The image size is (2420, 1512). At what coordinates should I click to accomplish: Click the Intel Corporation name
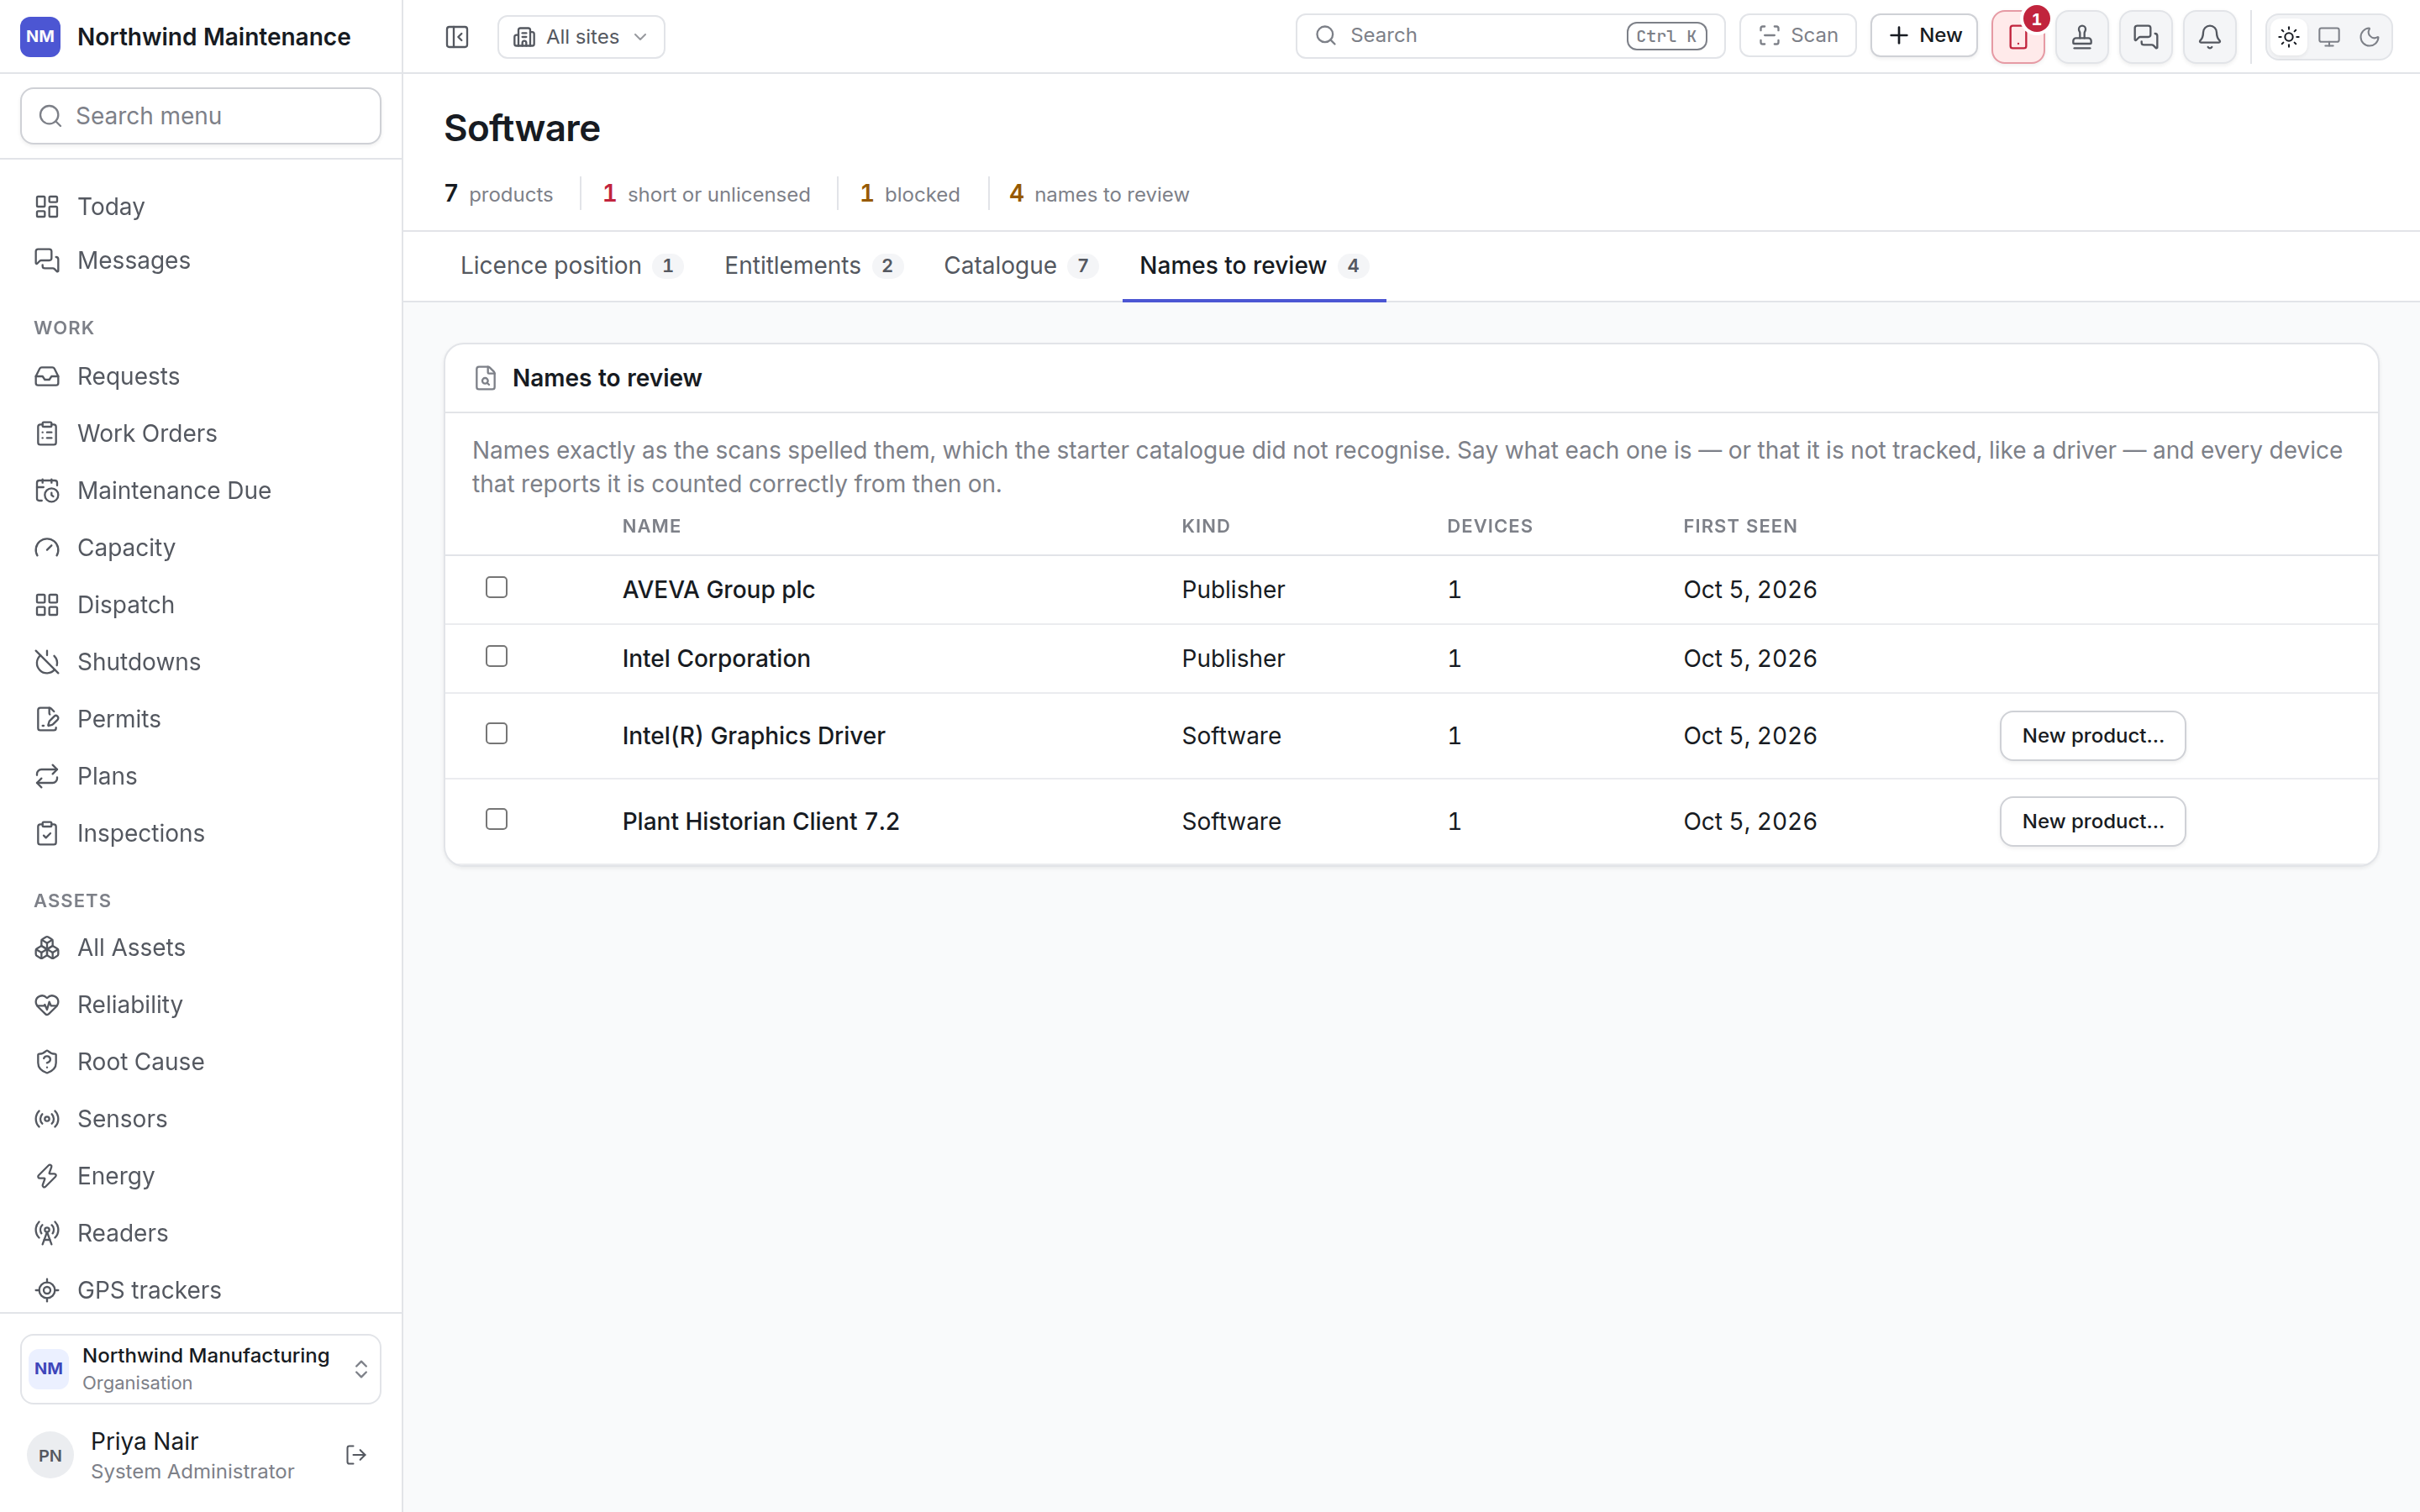point(716,659)
